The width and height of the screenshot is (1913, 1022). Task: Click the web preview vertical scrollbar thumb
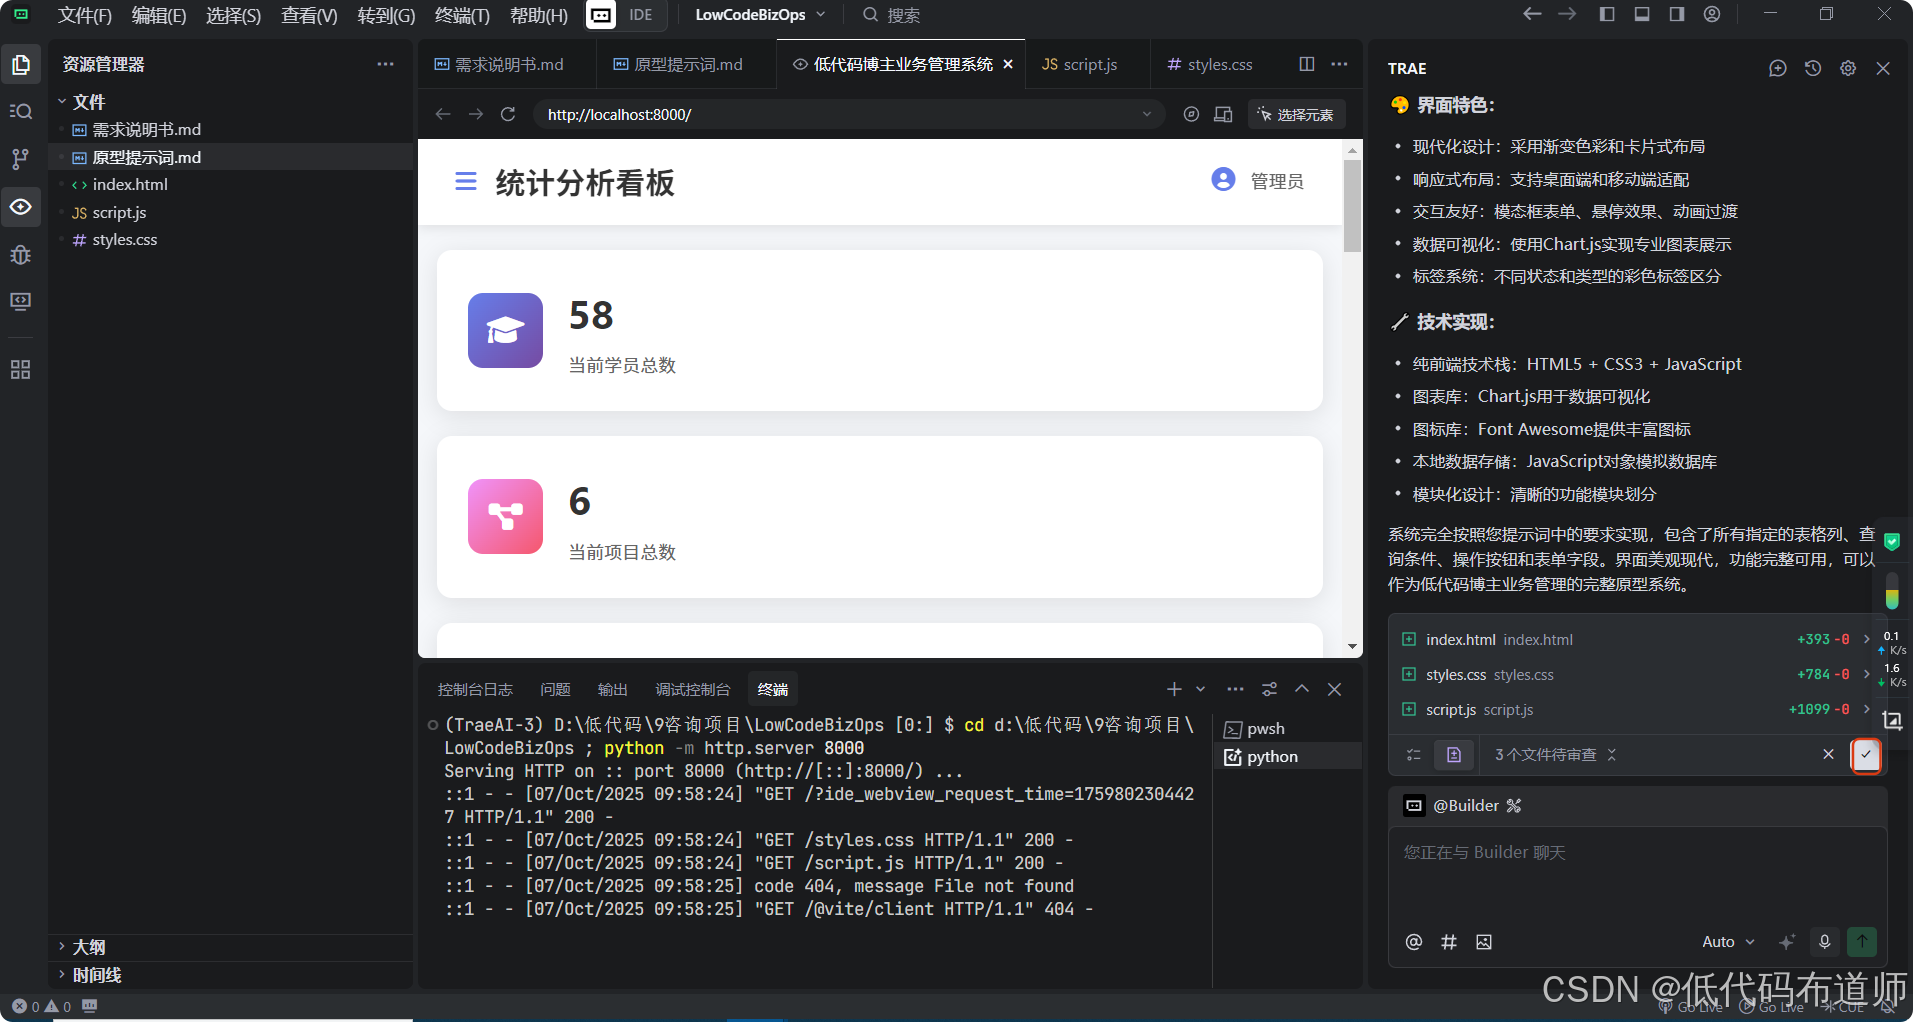click(x=1352, y=204)
